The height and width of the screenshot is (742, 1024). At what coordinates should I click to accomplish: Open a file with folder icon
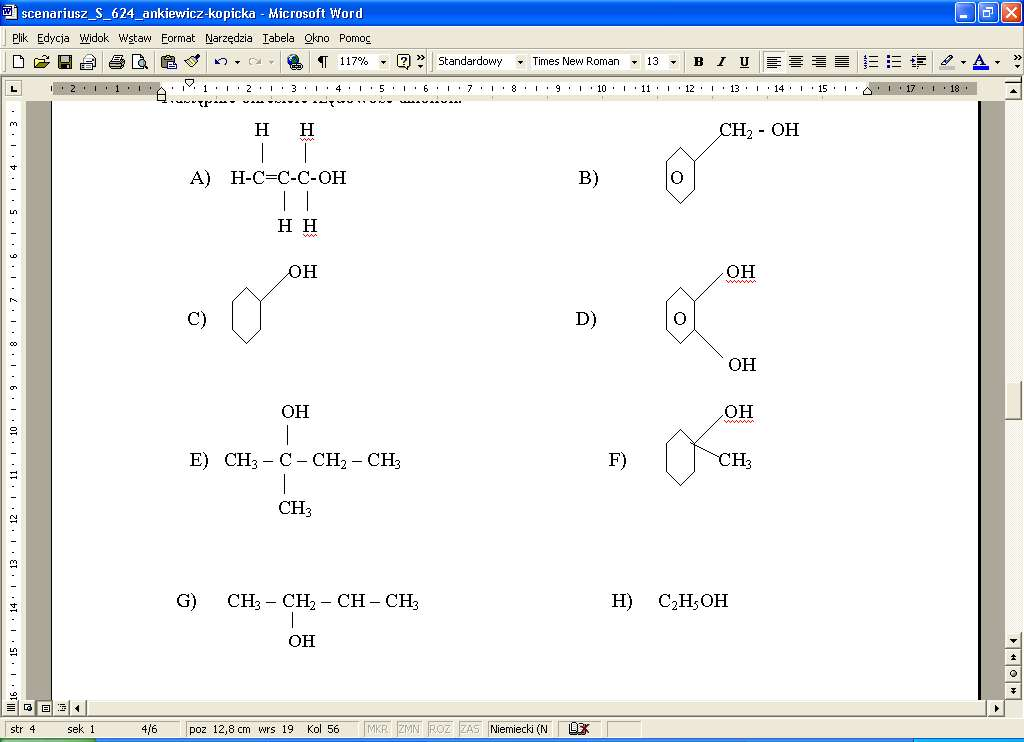41,61
